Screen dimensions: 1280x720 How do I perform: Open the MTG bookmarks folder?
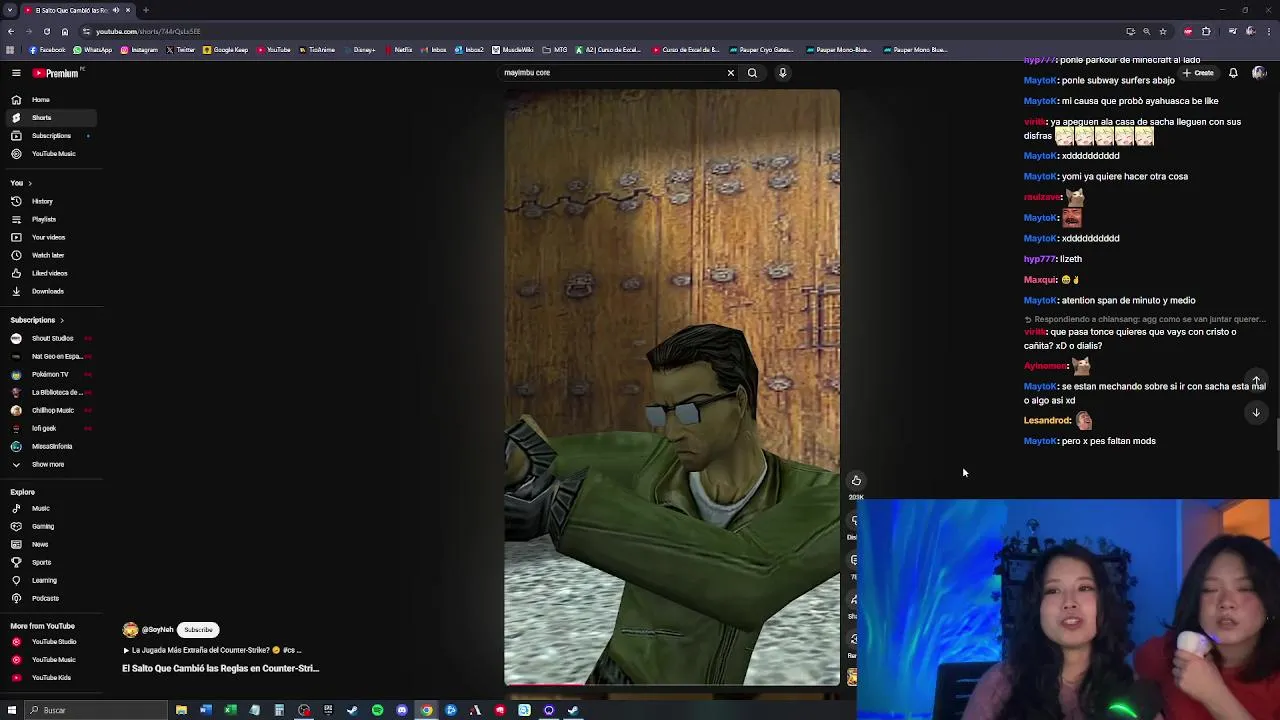pyautogui.click(x=555, y=50)
